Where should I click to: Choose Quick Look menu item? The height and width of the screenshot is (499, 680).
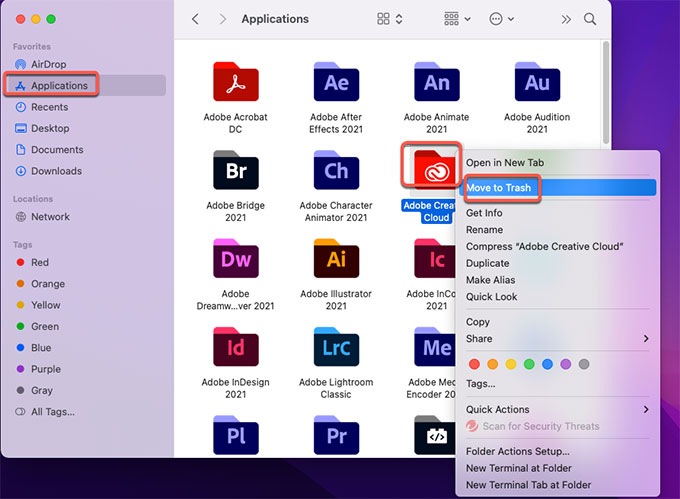(558, 297)
